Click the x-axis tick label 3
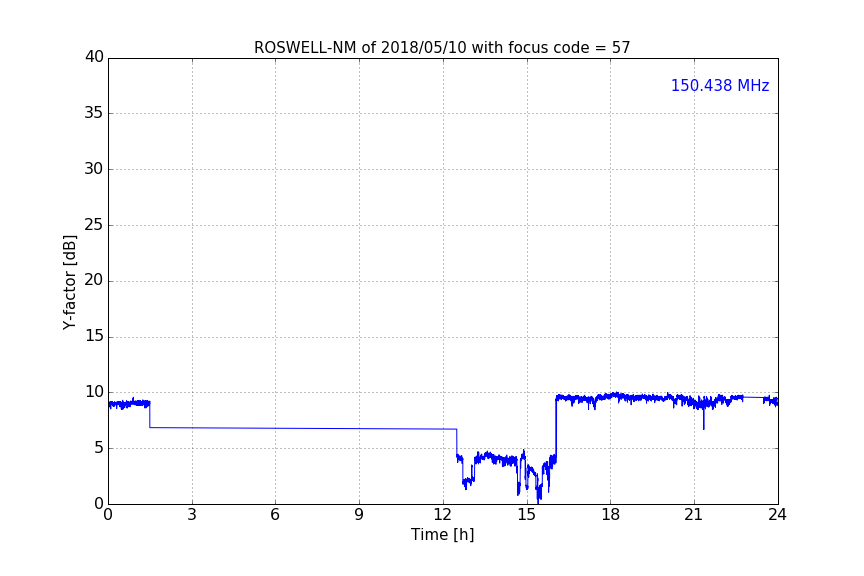The width and height of the screenshot is (864, 576). [x=192, y=515]
